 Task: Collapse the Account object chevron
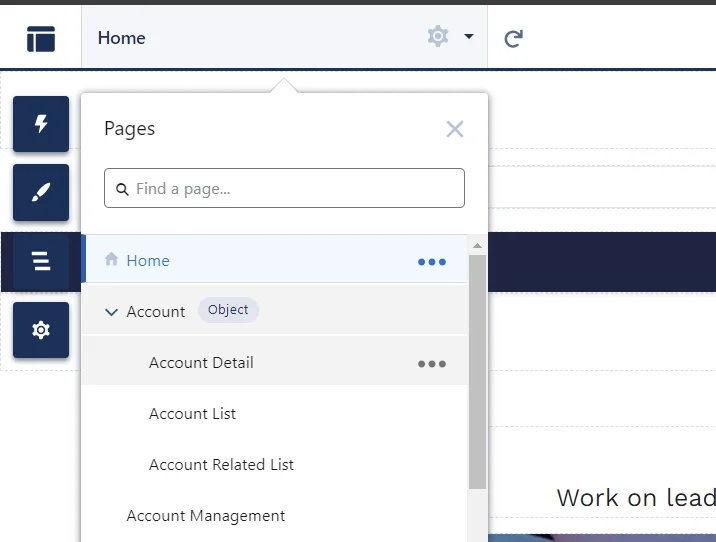tap(111, 312)
